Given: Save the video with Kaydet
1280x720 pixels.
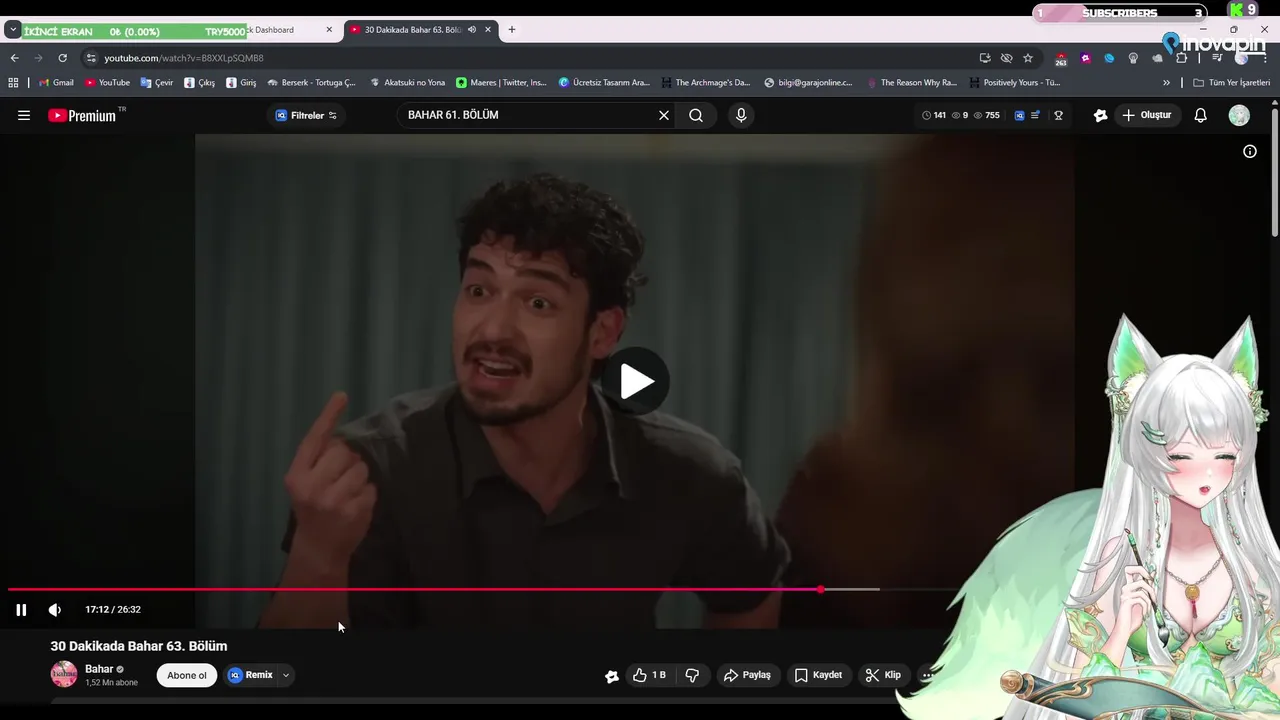Looking at the screenshot, I should (x=818, y=675).
